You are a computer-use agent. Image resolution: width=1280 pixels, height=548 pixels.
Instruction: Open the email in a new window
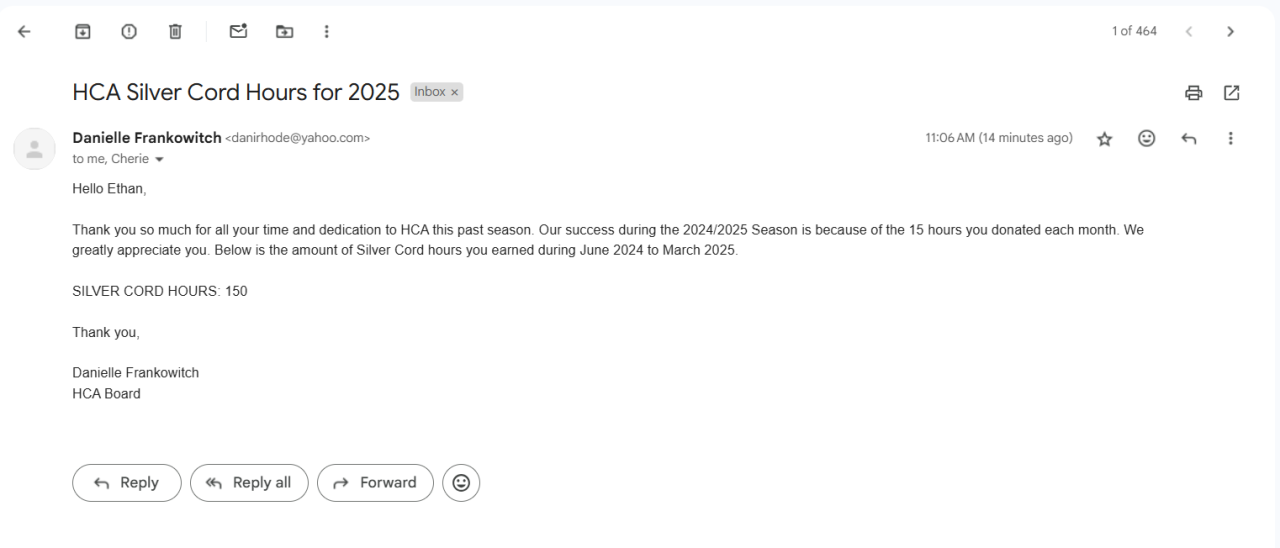click(1232, 93)
